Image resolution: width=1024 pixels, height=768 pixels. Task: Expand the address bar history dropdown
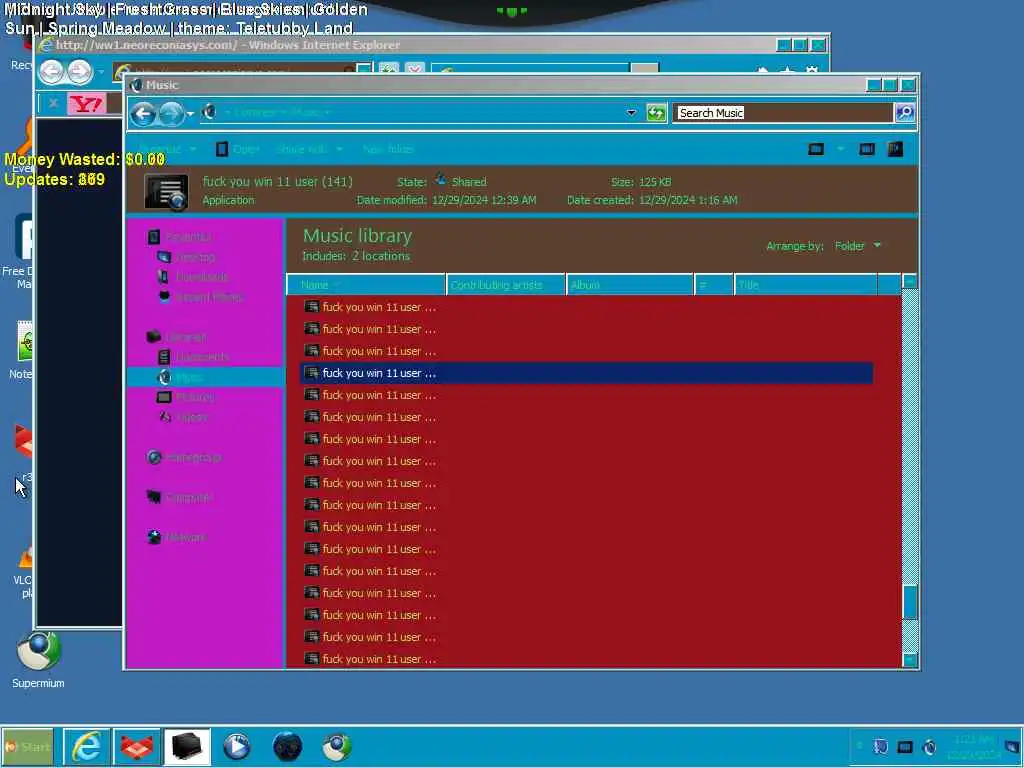pyautogui.click(x=631, y=113)
